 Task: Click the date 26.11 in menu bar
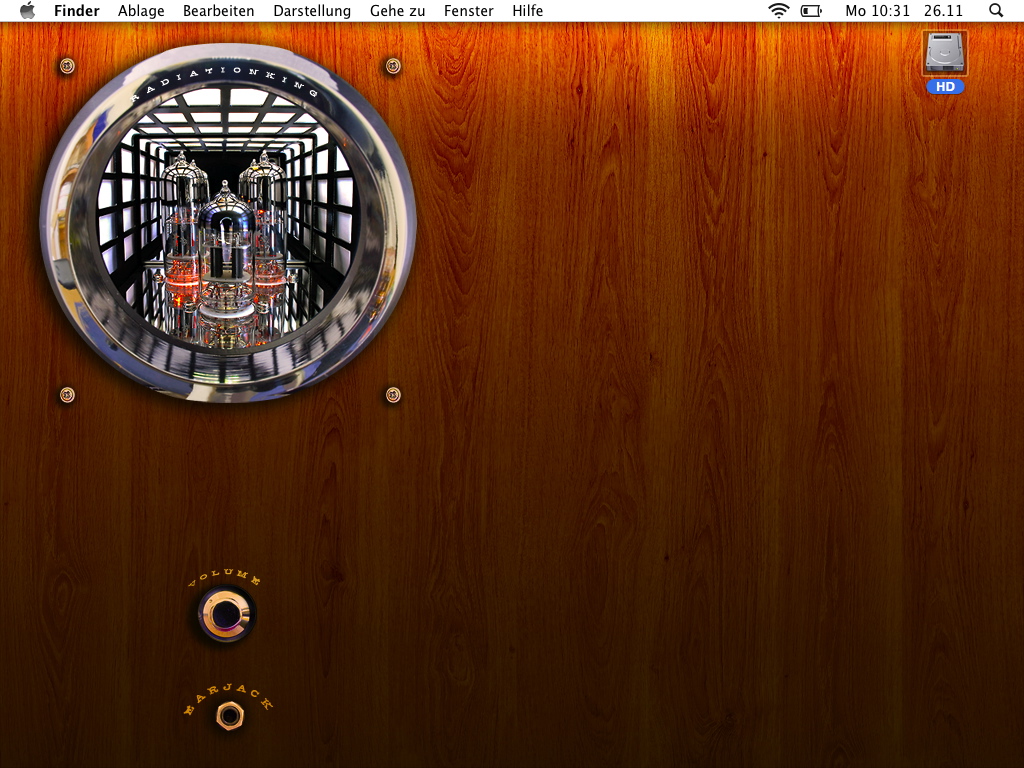pos(943,10)
